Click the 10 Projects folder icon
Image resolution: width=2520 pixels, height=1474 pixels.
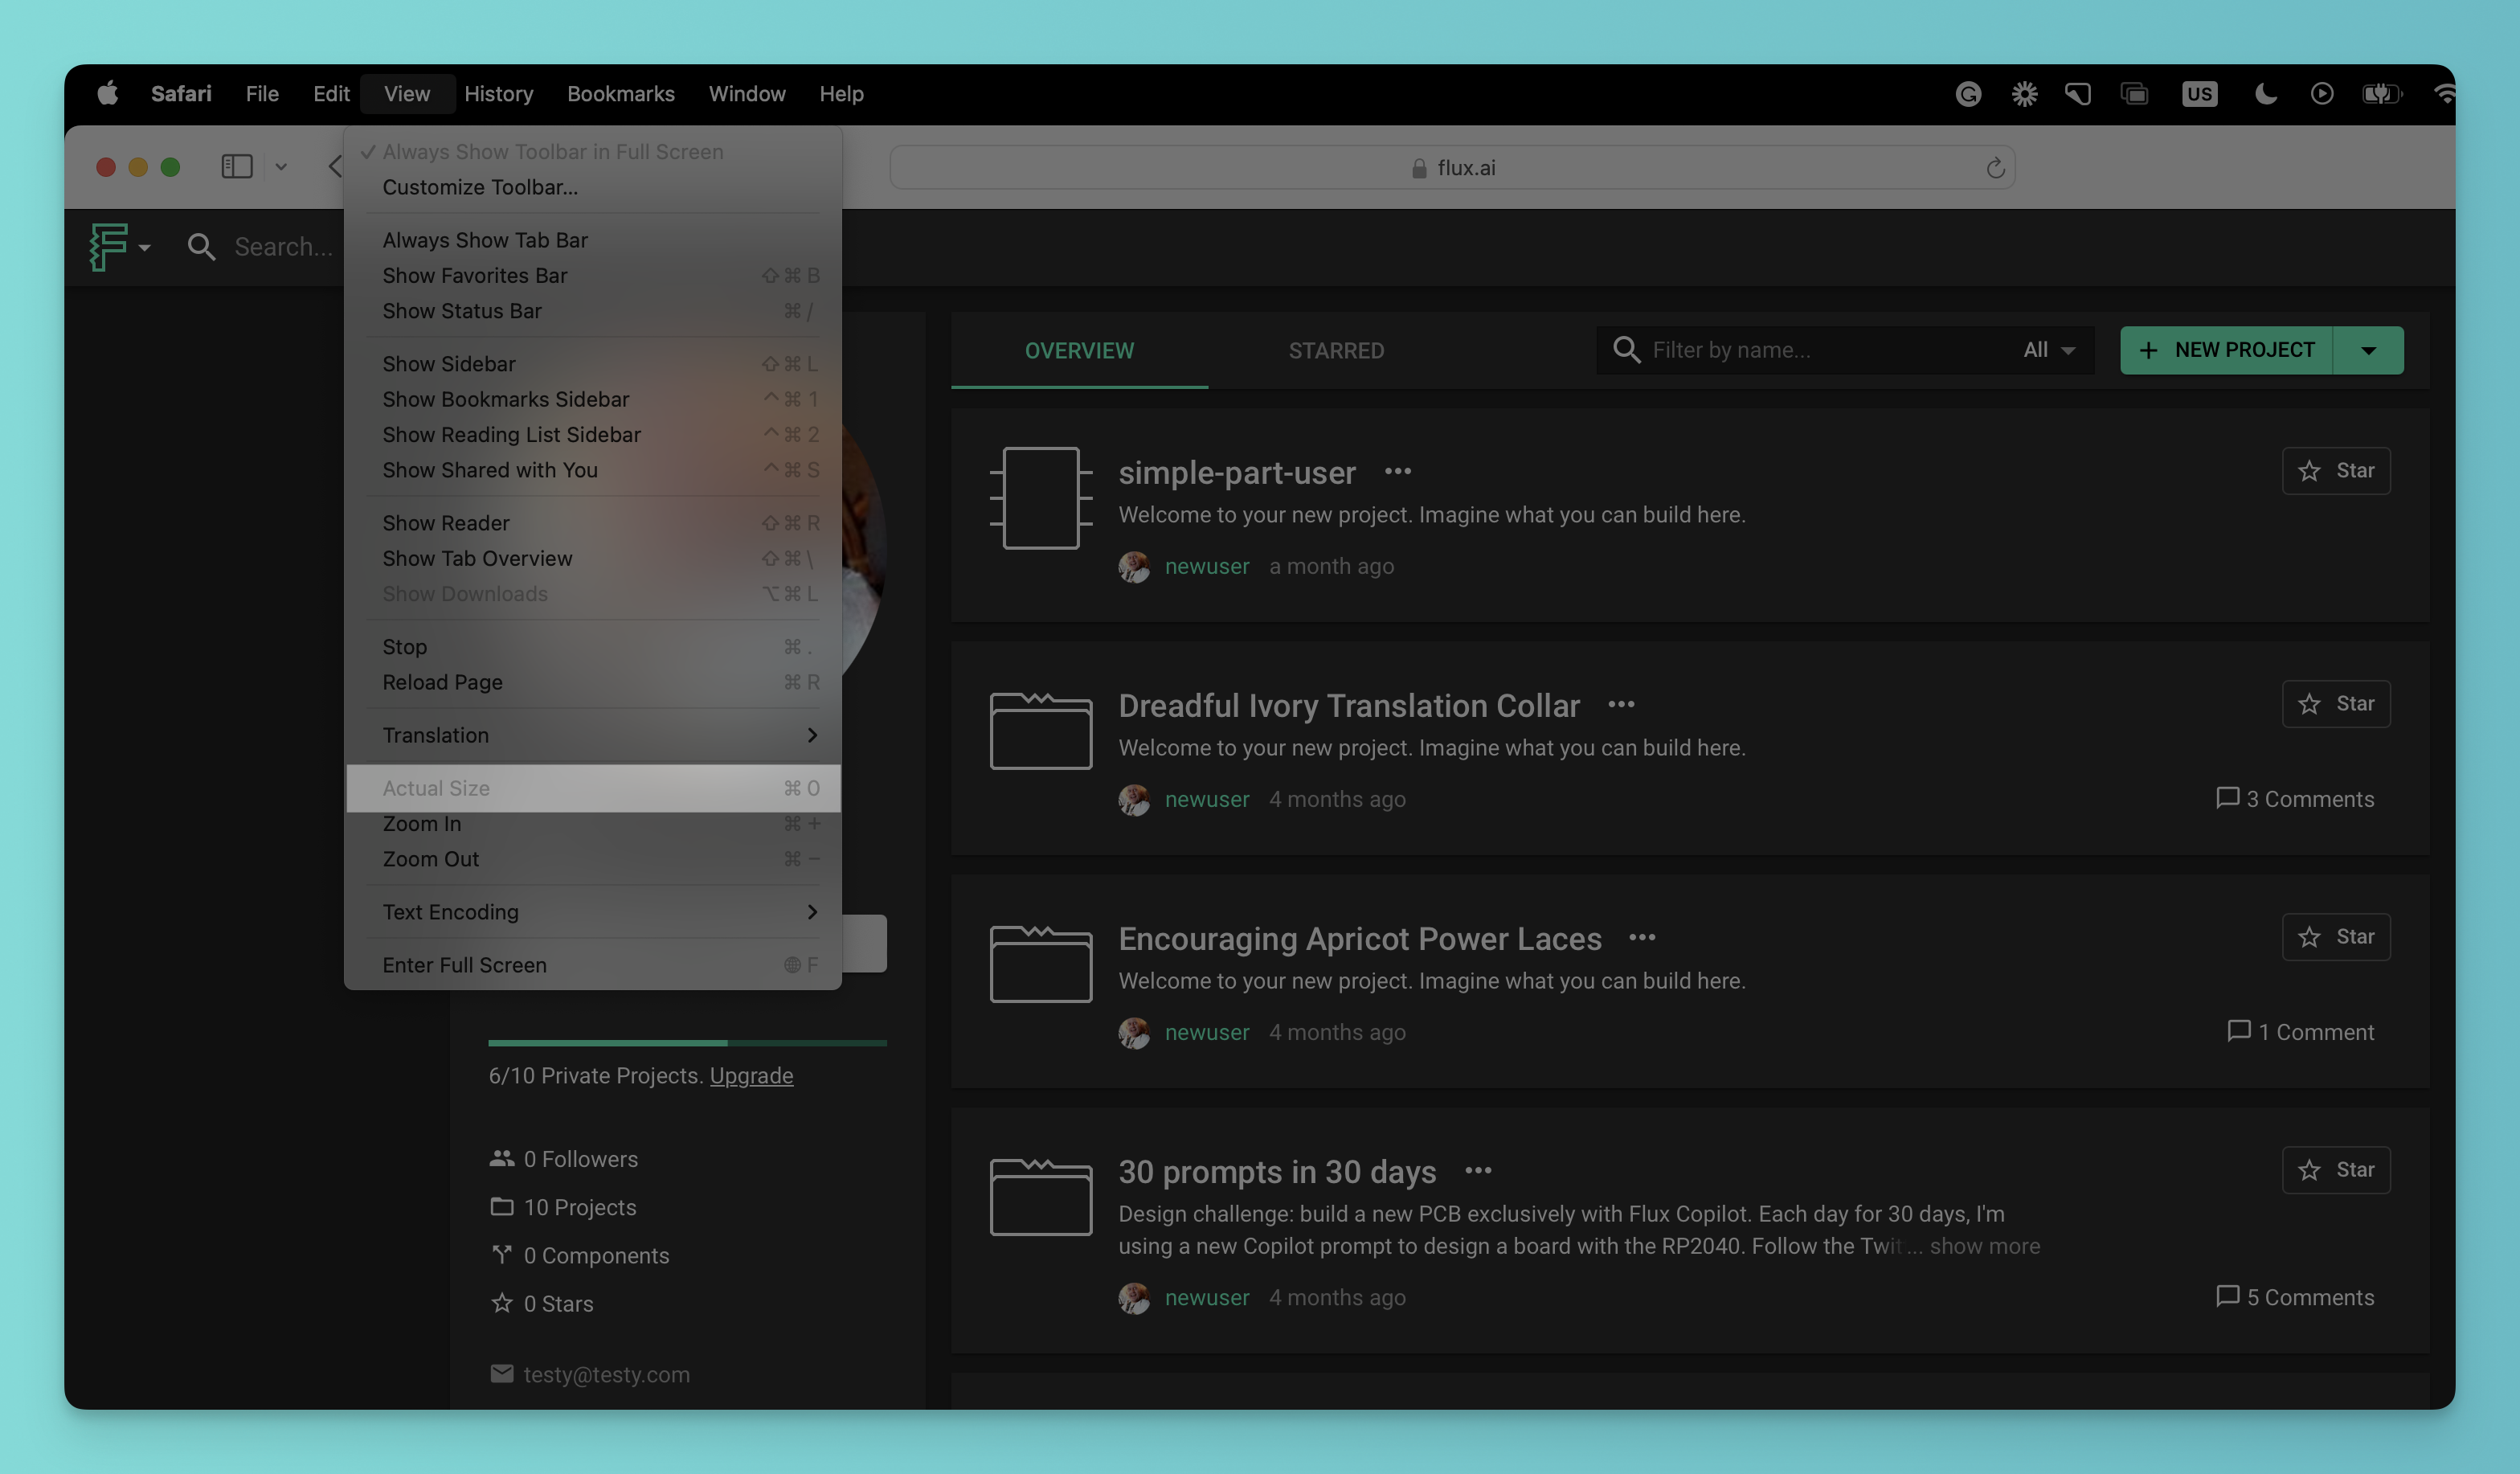(501, 1206)
